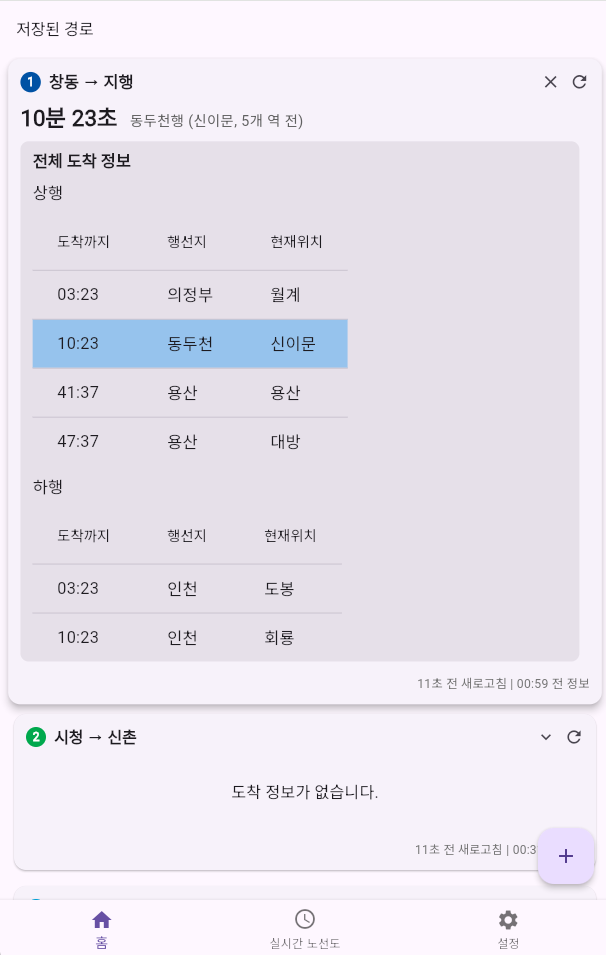Select the 의정부 train arriving in 03:23
The height and width of the screenshot is (955, 606).
pos(191,294)
